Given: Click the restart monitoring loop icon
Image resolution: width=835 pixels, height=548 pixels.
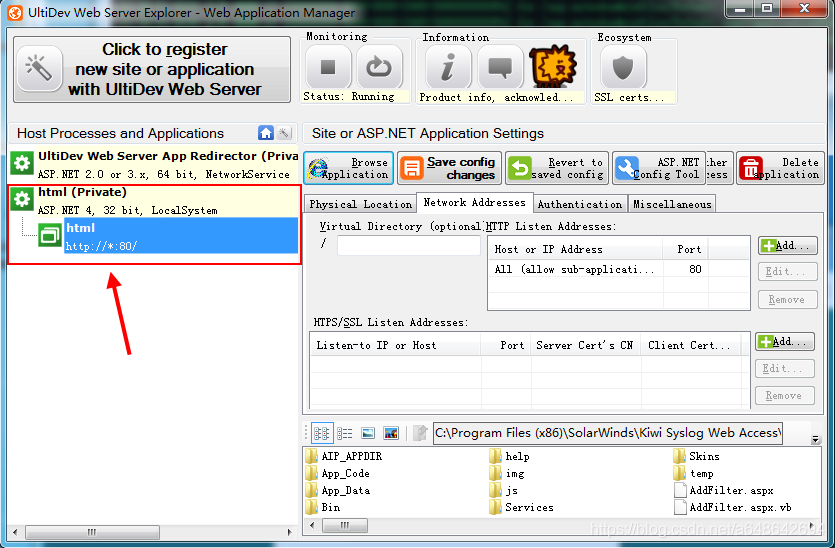Looking at the screenshot, I should pos(379,67).
